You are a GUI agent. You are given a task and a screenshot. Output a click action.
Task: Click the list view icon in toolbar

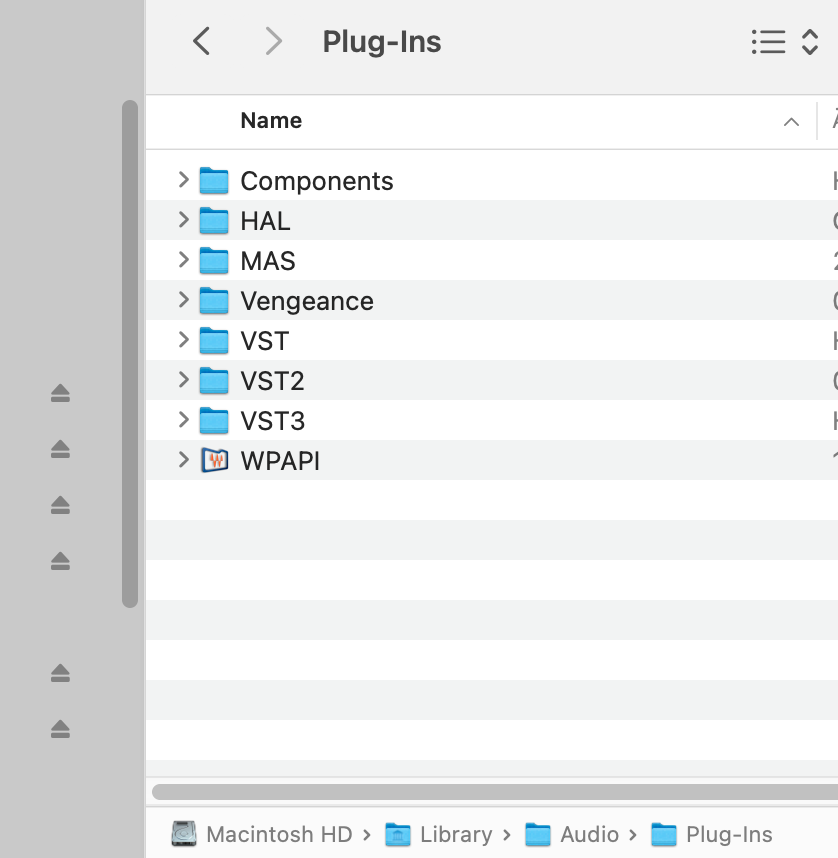tap(768, 42)
